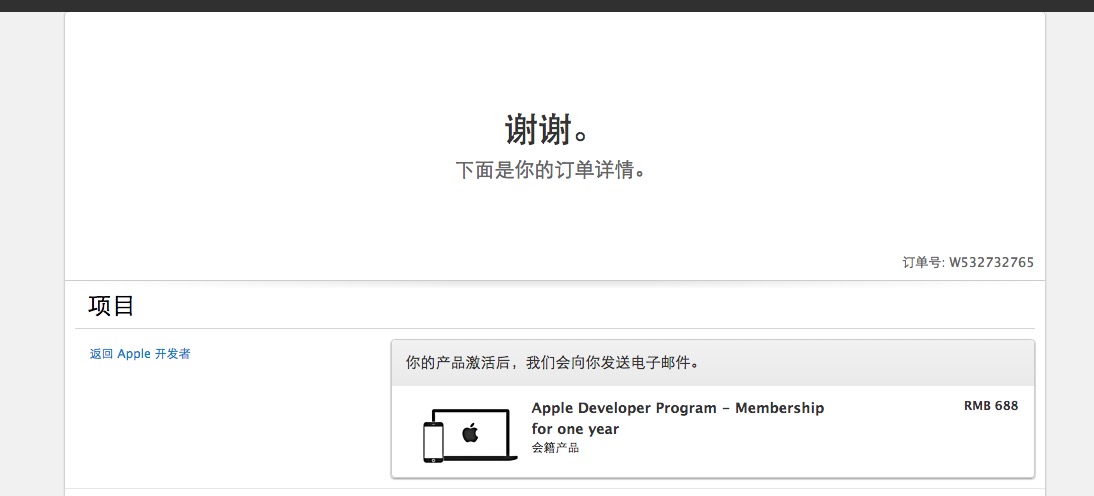Click the product activation email notice banner
The width and height of the screenshot is (1094, 496).
712,363
